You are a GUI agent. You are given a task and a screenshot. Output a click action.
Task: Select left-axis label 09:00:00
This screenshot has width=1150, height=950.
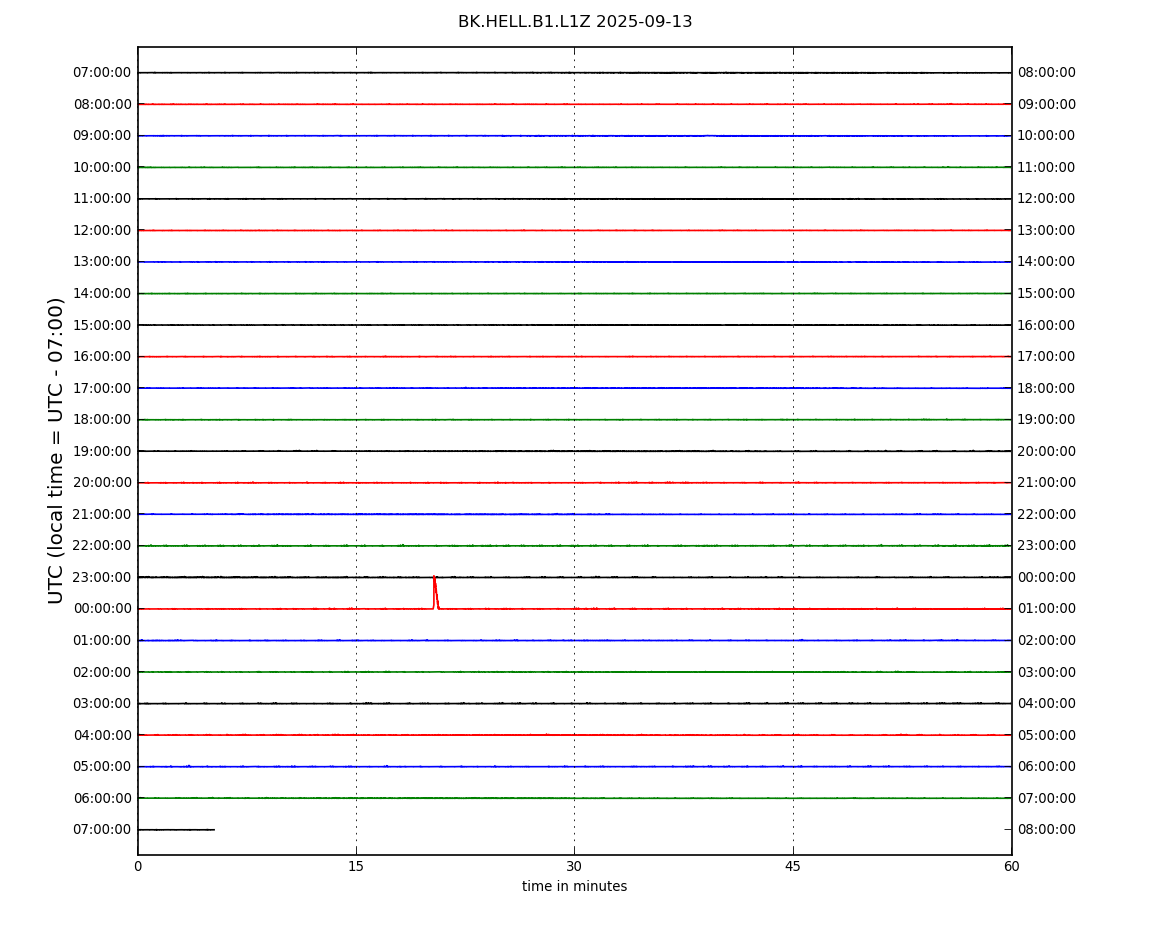[102, 136]
